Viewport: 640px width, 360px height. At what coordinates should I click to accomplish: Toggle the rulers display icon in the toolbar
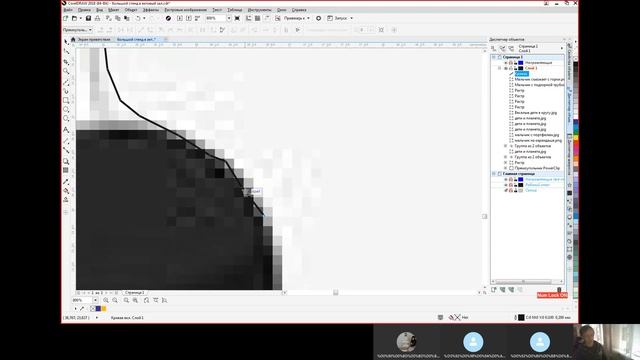click(x=249, y=18)
